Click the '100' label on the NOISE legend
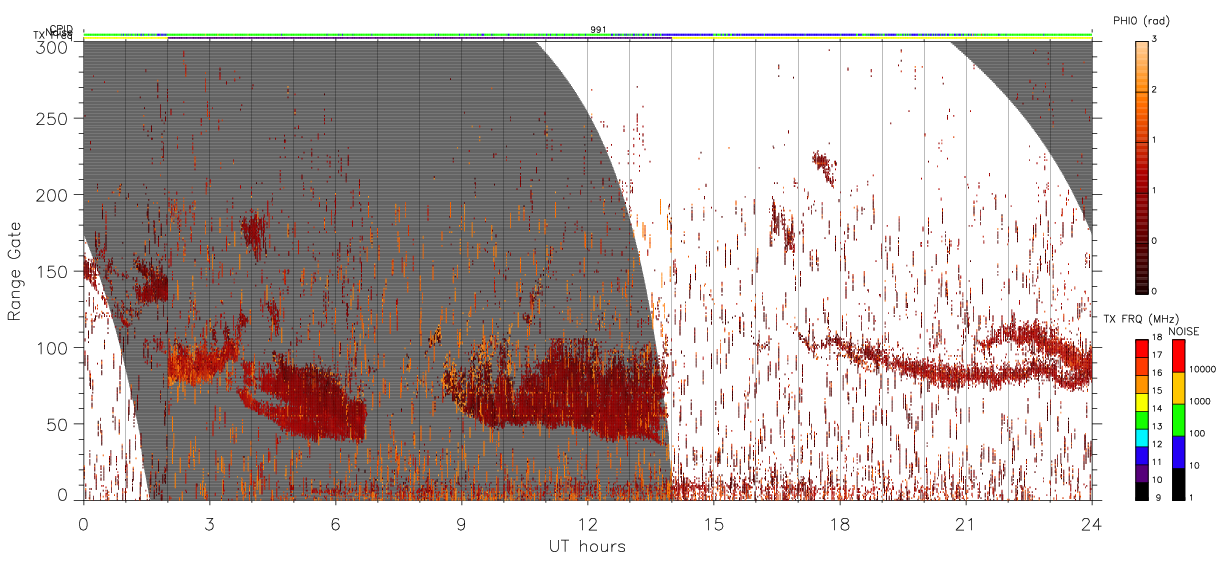Image resolution: width=1228 pixels, height=567 pixels. (x=1197, y=434)
